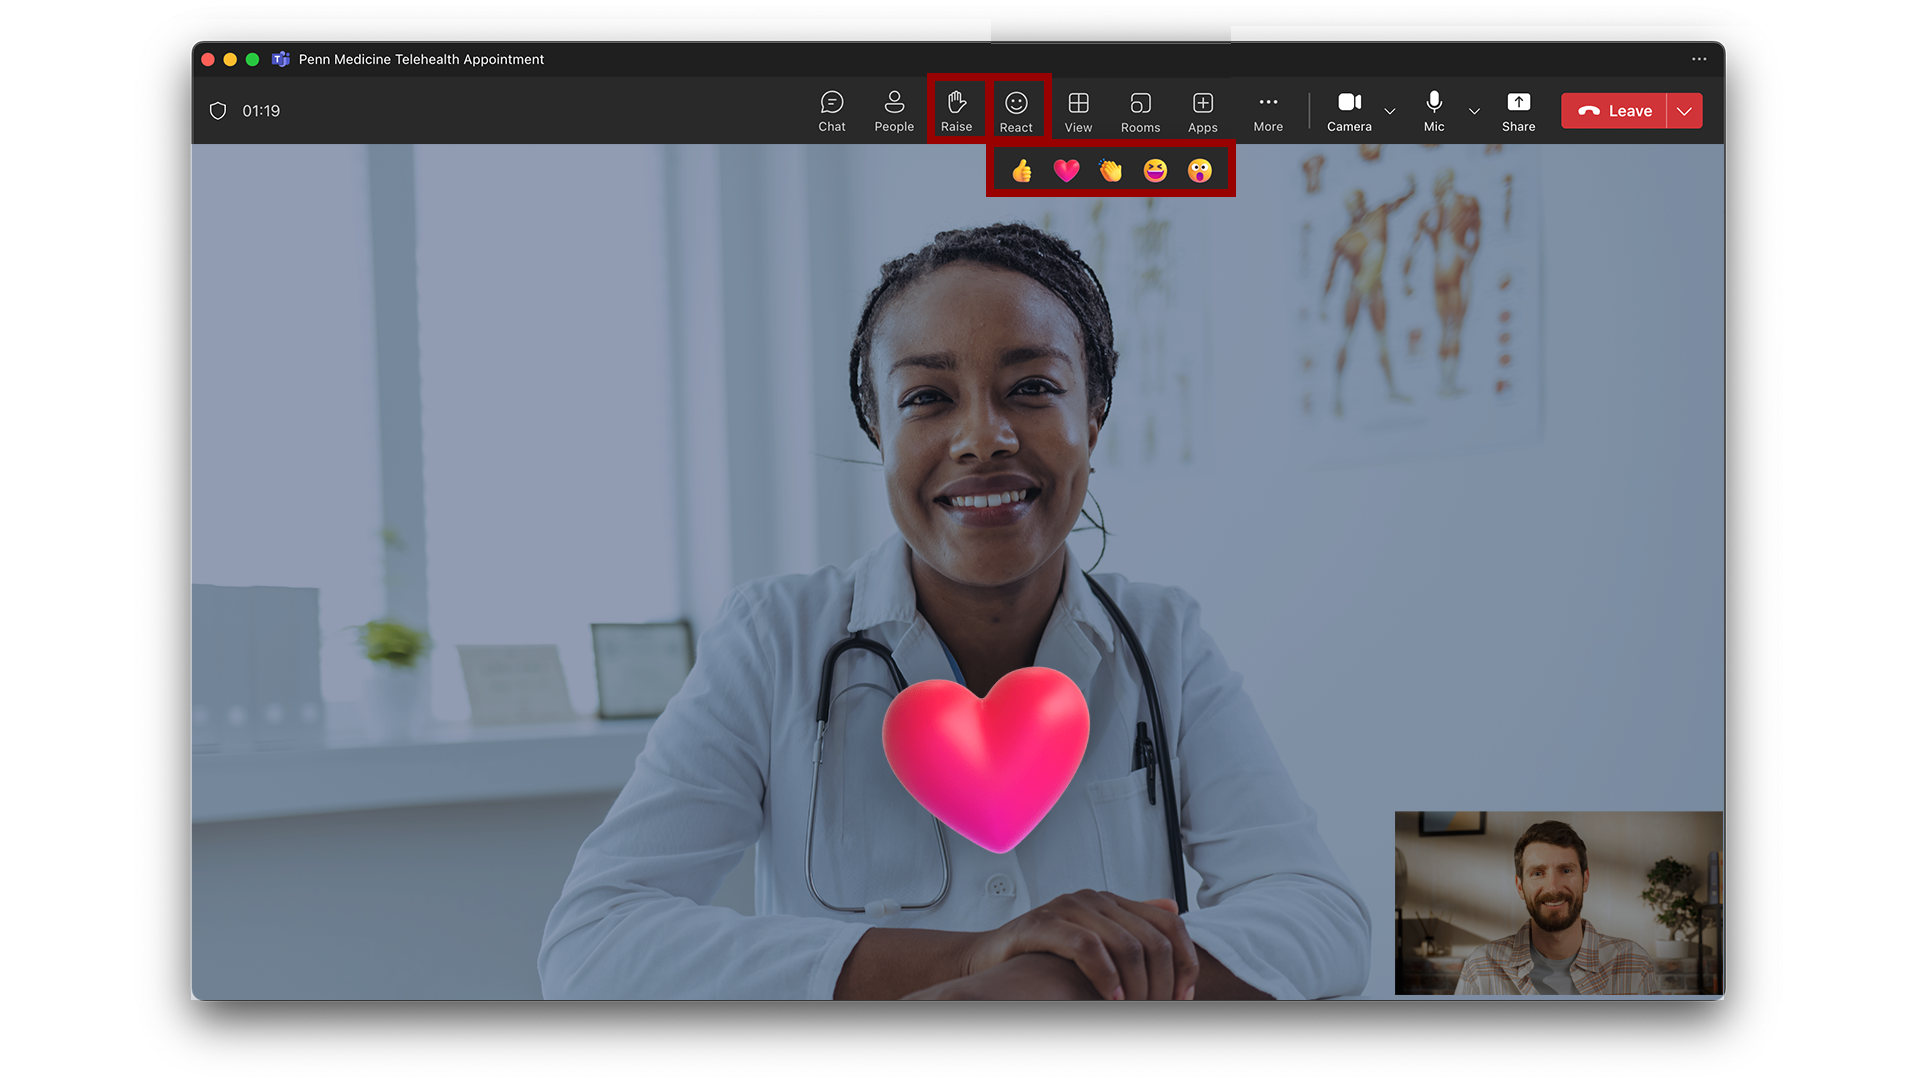Expand camera options with its chevron
Screen dimensions: 1920x1080
(1390, 111)
